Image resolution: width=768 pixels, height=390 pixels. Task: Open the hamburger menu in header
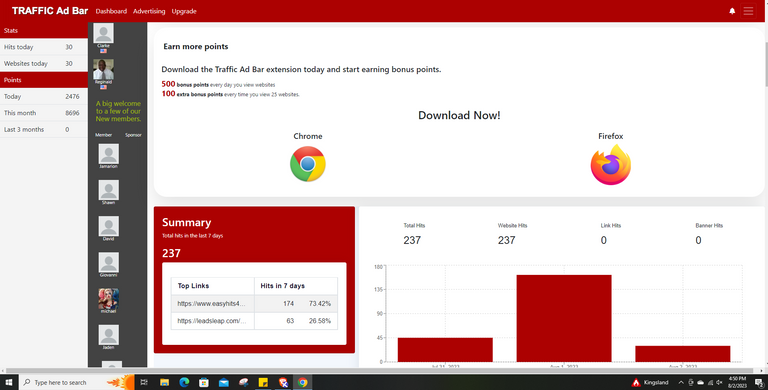pyautogui.click(x=748, y=11)
